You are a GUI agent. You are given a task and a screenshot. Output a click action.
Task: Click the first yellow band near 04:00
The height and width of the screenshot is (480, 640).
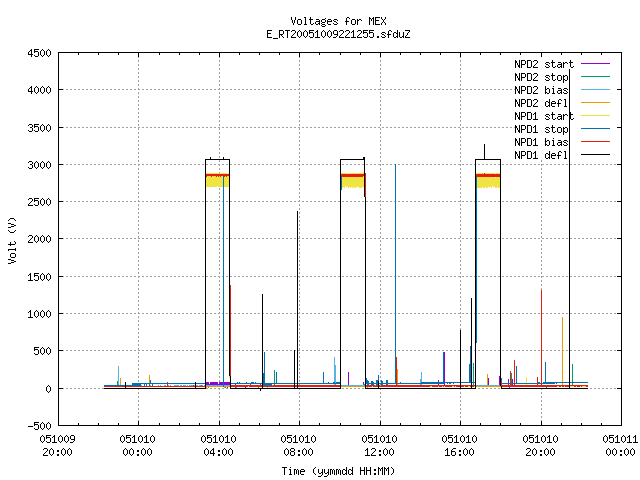pos(218,182)
